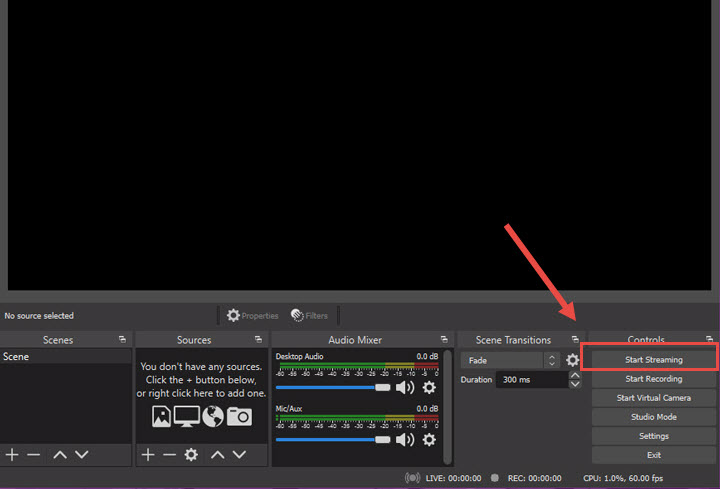The height and width of the screenshot is (489, 720).
Task: Pop out the Scenes dock
Action: click(x=122, y=339)
